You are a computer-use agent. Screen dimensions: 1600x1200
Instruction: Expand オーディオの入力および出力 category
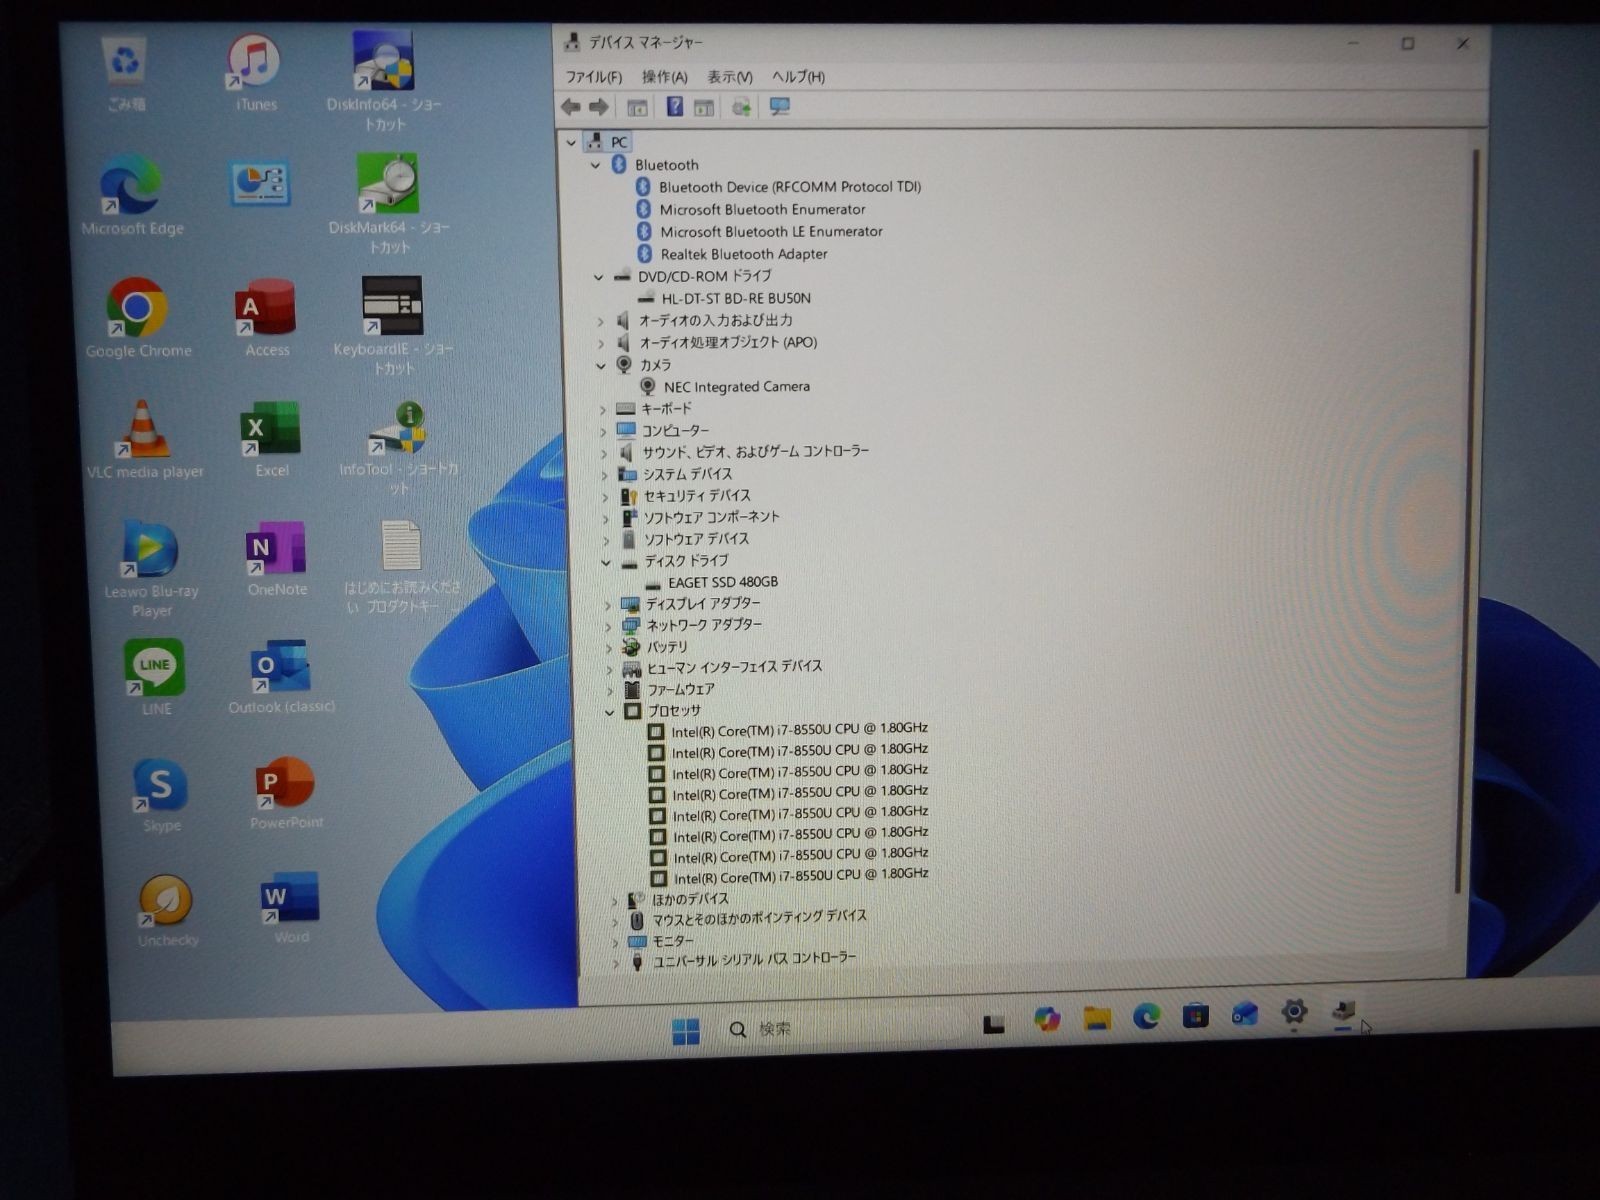click(x=600, y=321)
